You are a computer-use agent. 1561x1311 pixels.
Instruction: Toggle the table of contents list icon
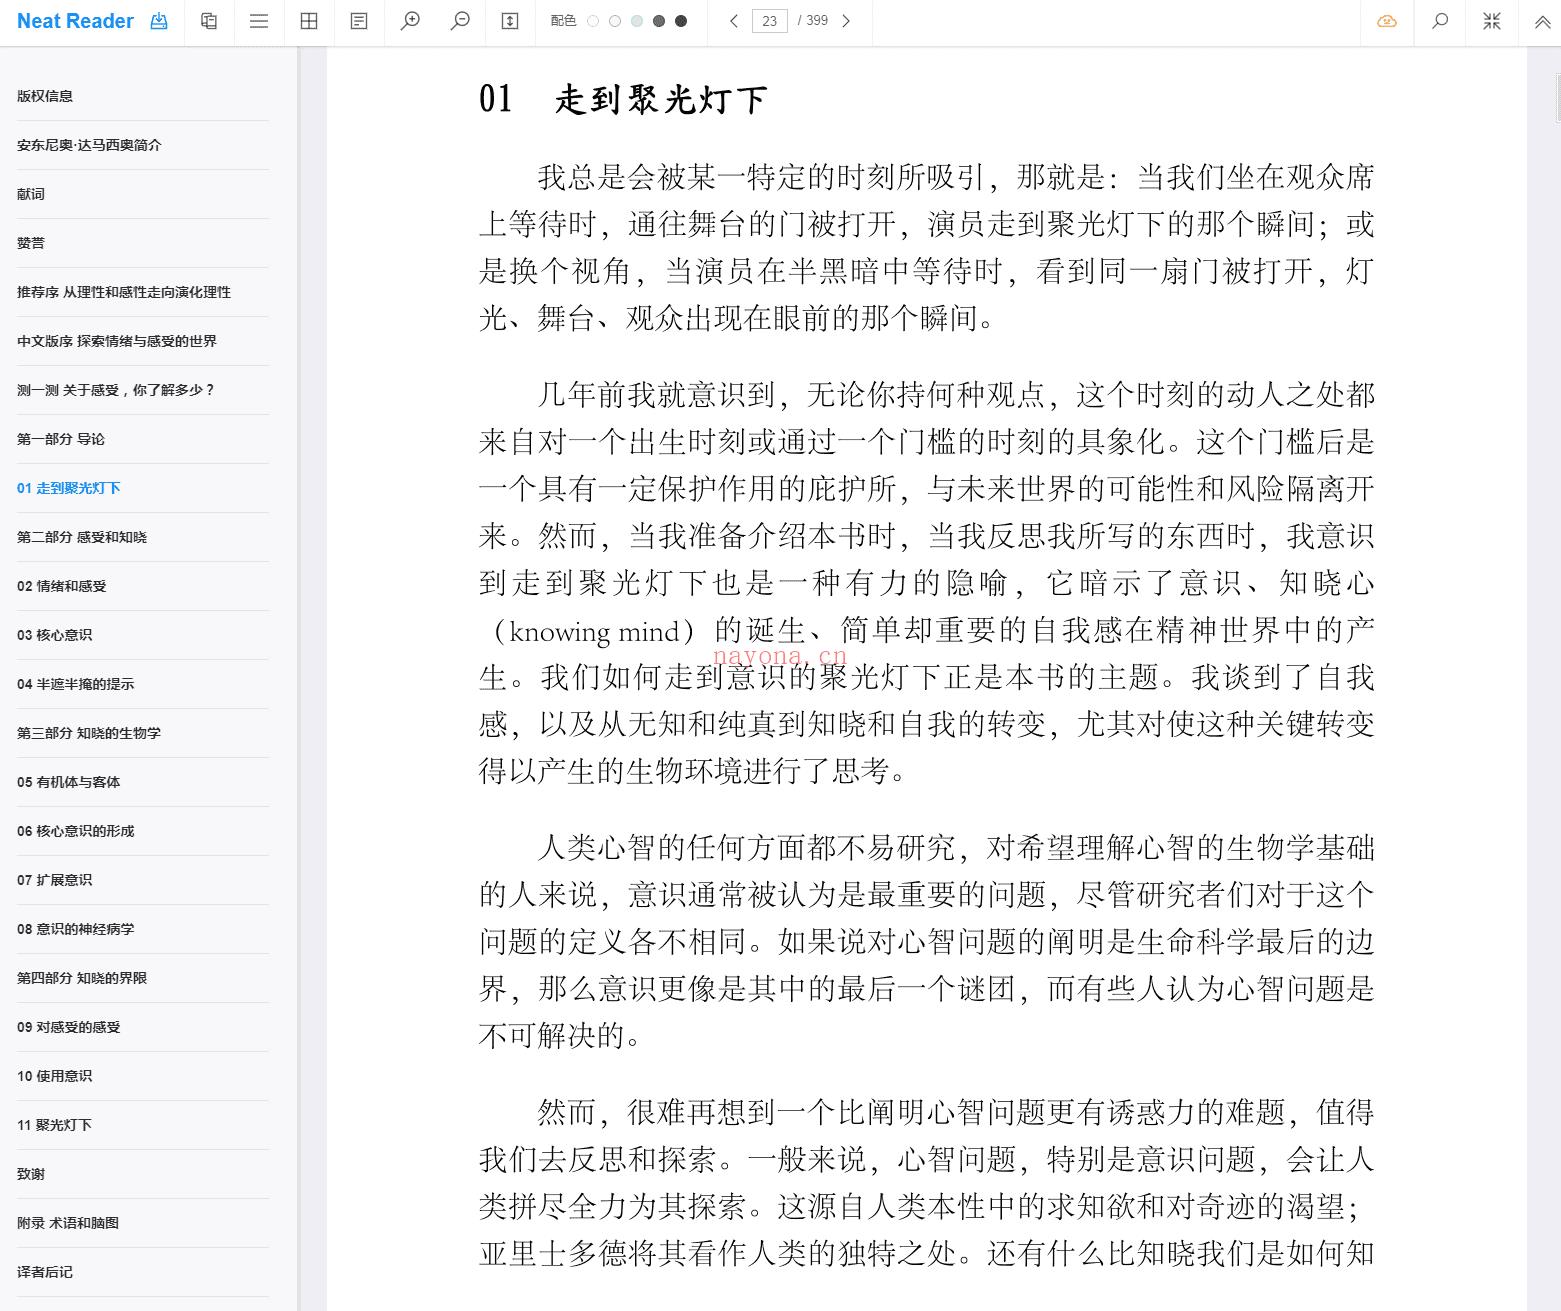(259, 21)
